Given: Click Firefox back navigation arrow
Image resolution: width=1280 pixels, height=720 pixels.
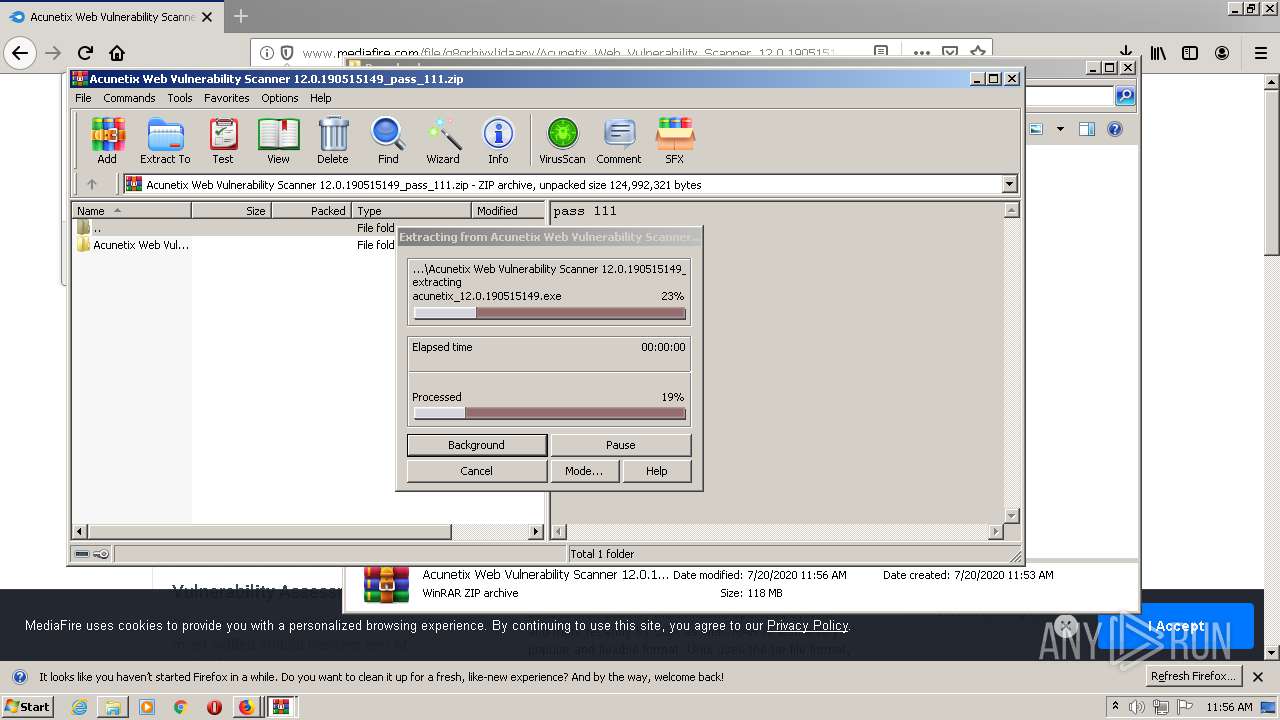Looking at the screenshot, I should pos(20,53).
